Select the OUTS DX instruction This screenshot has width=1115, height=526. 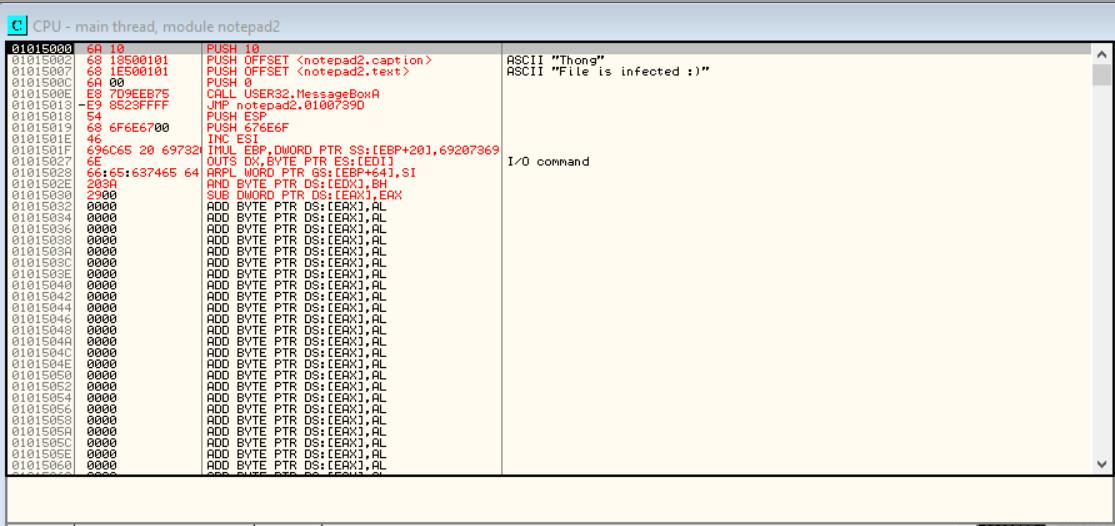pyautogui.click(x=300, y=162)
